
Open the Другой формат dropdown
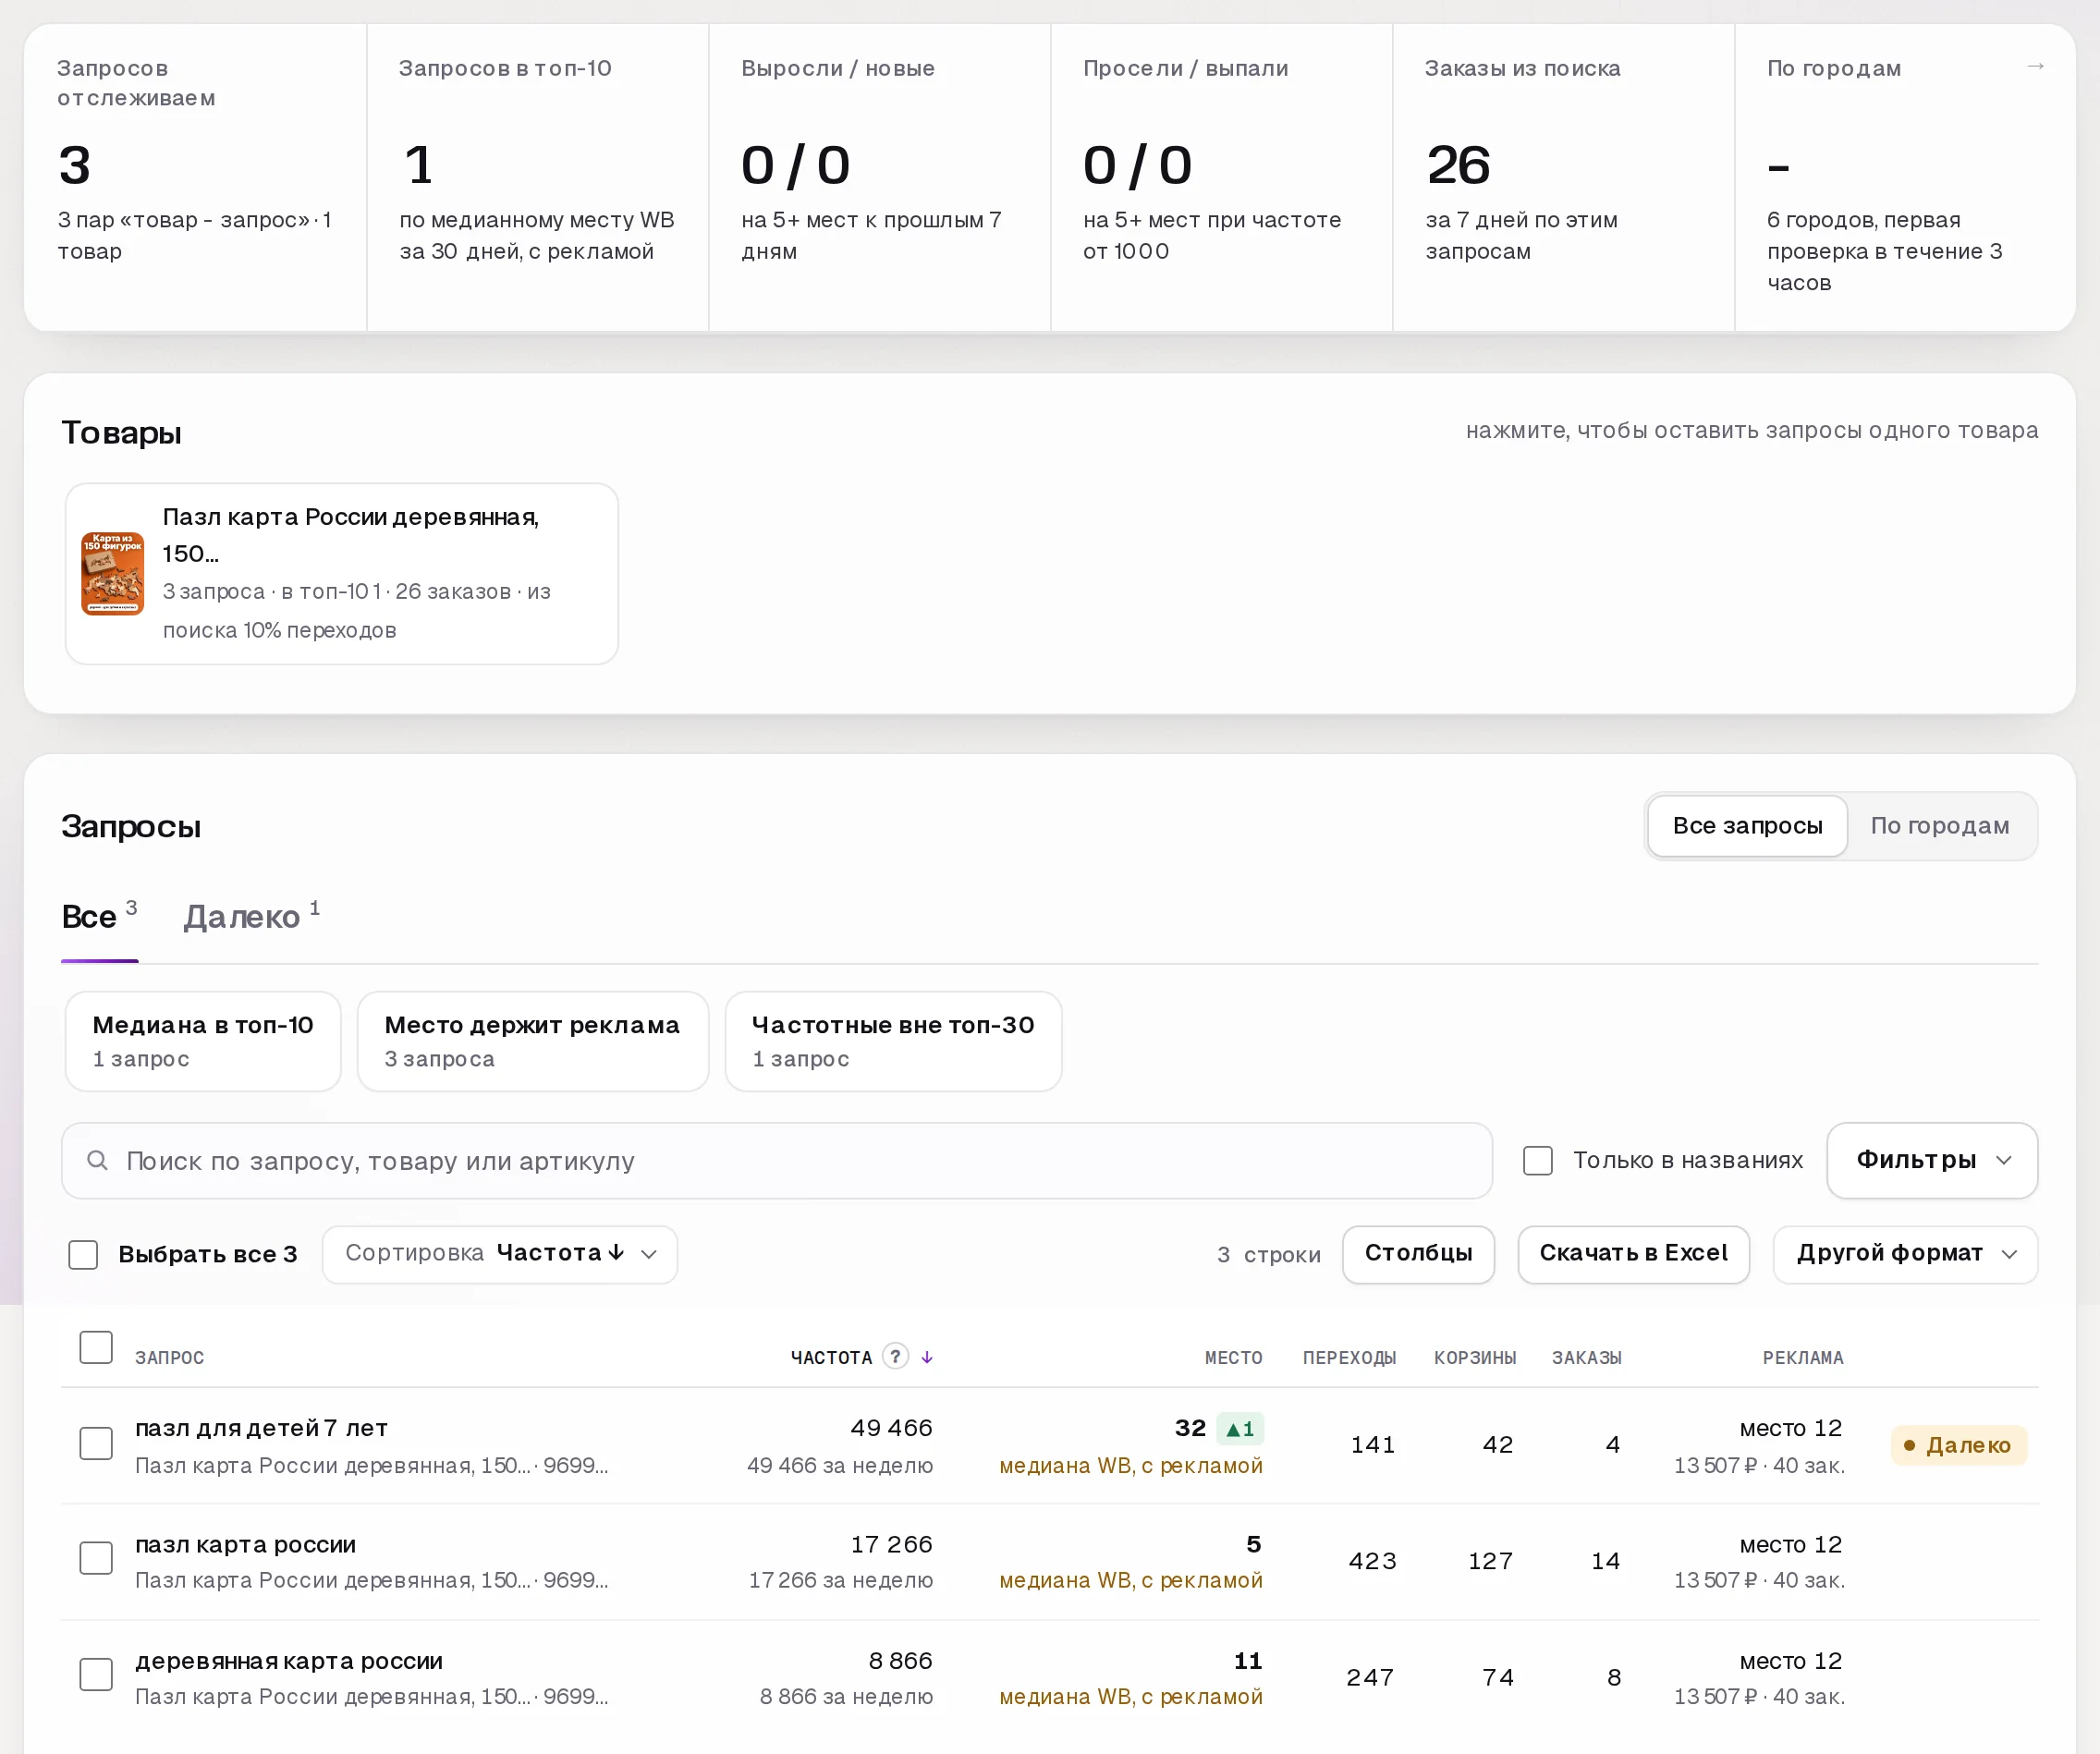coord(1905,1254)
